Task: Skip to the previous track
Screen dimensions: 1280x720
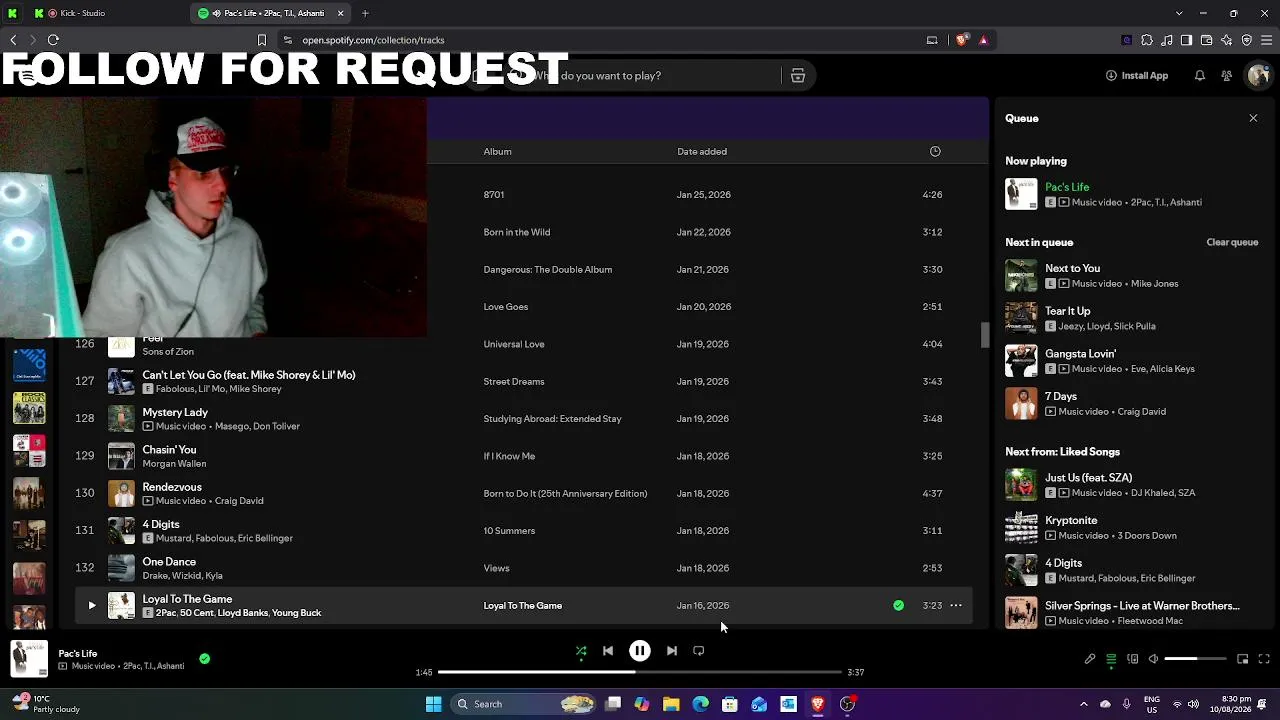Action: pos(608,651)
